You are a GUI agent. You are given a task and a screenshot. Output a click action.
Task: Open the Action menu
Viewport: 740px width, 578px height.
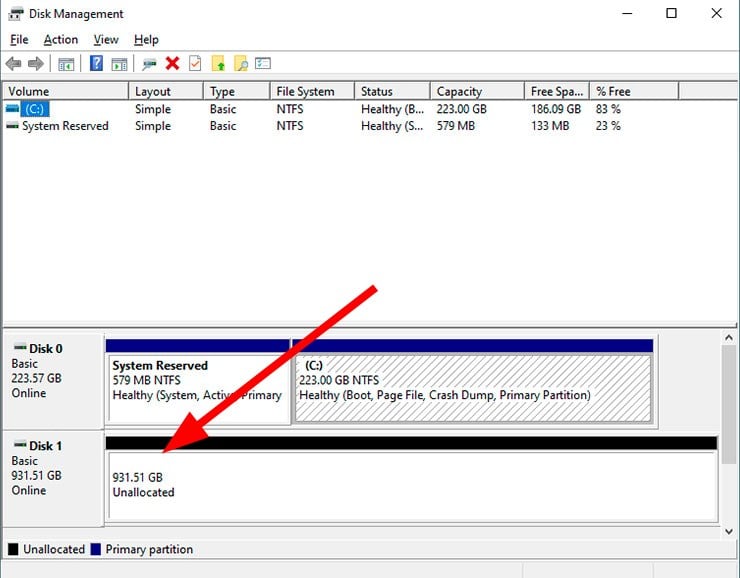(61, 40)
